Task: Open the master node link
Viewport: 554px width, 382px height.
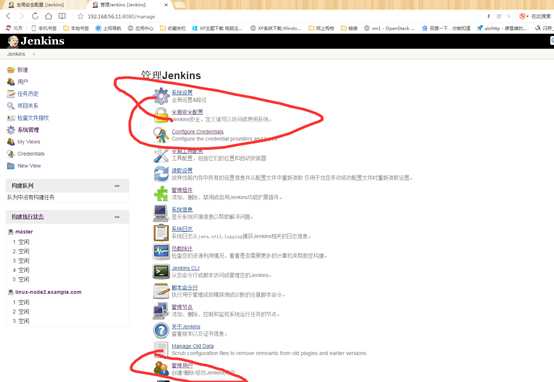Action: [x=24, y=232]
